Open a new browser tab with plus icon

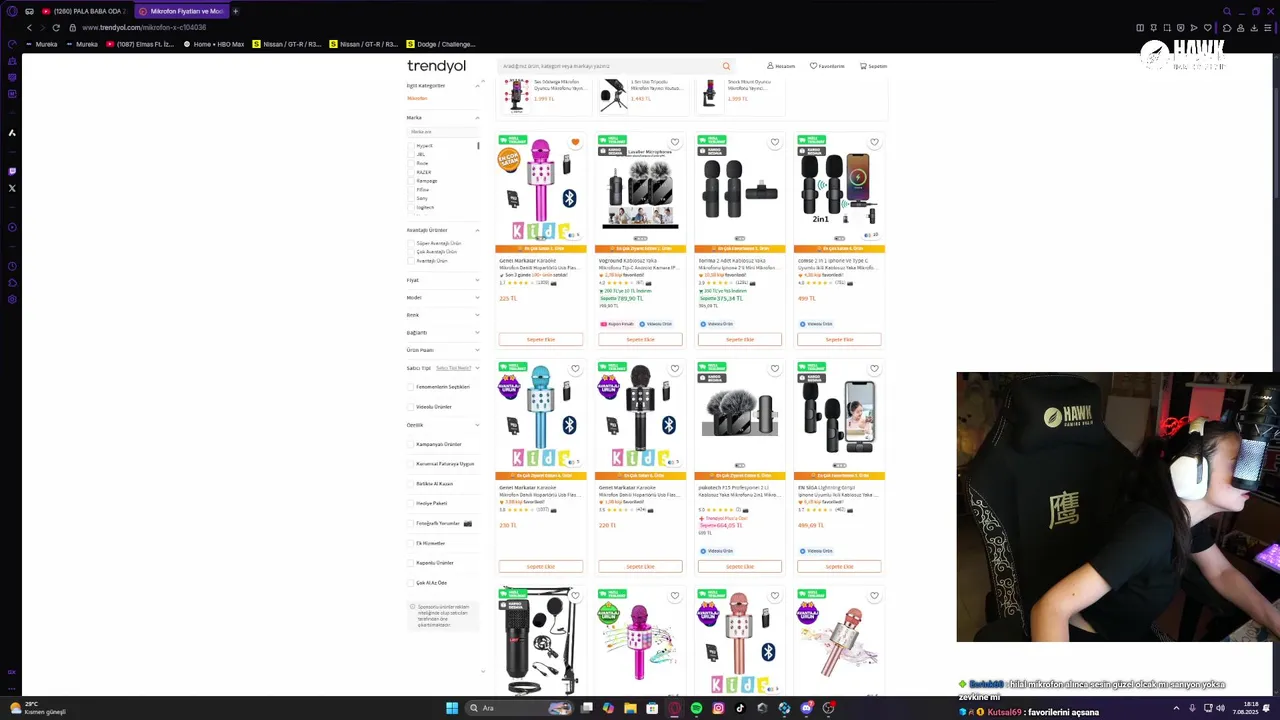pos(235,11)
